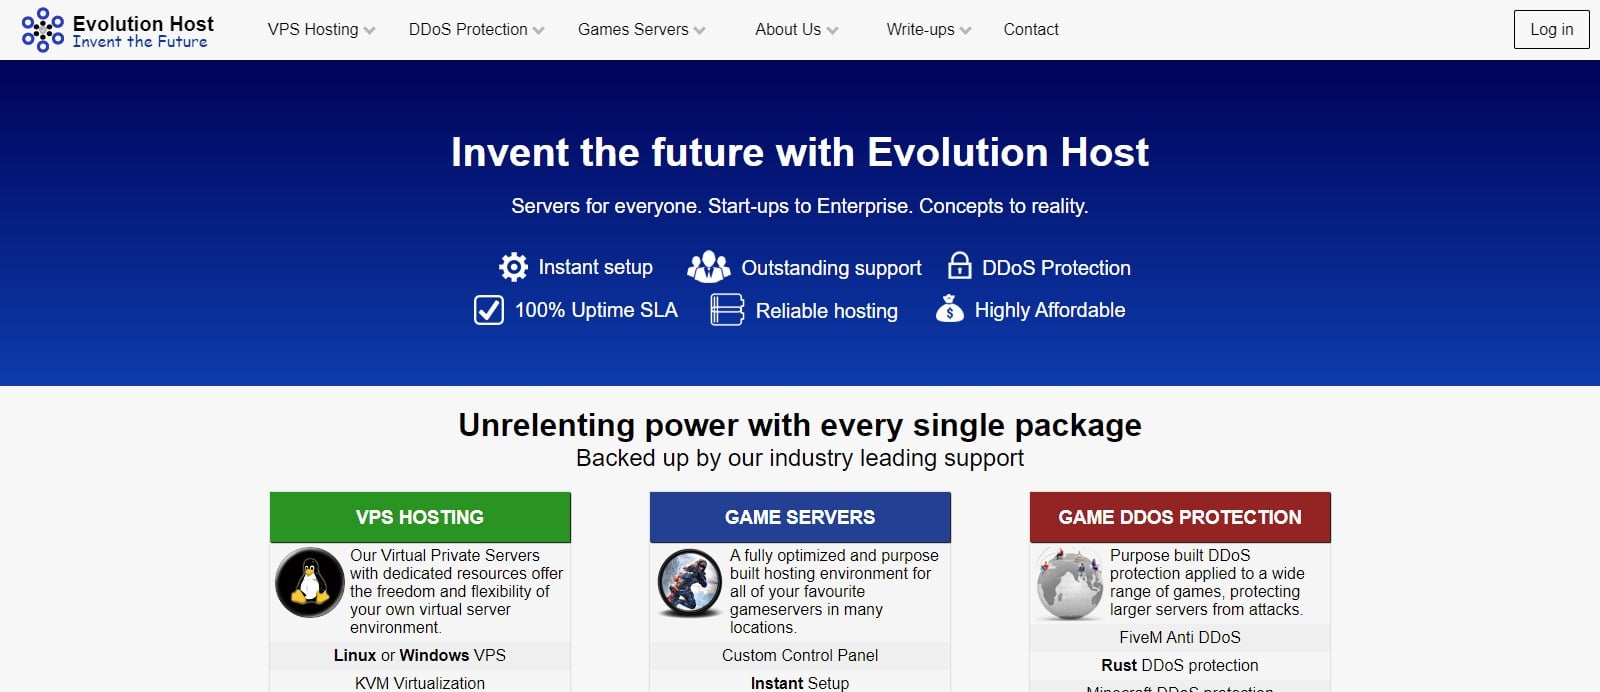Viewport: 1600px width, 692px height.
Task: Click 'Unrelenting power with every single package' heading
Action: click(x=800, y=425)
